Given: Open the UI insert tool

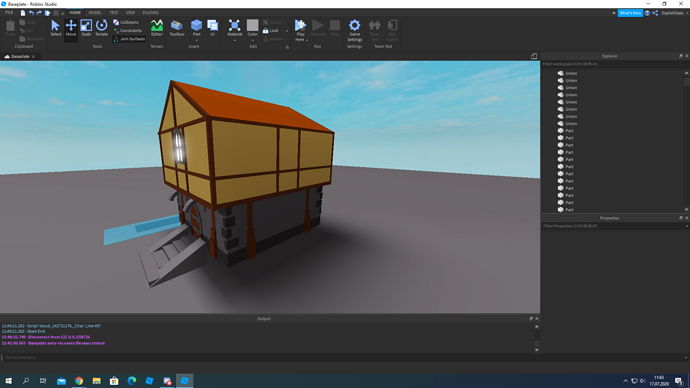Looking at the screenshot, I should coord(213,28).
